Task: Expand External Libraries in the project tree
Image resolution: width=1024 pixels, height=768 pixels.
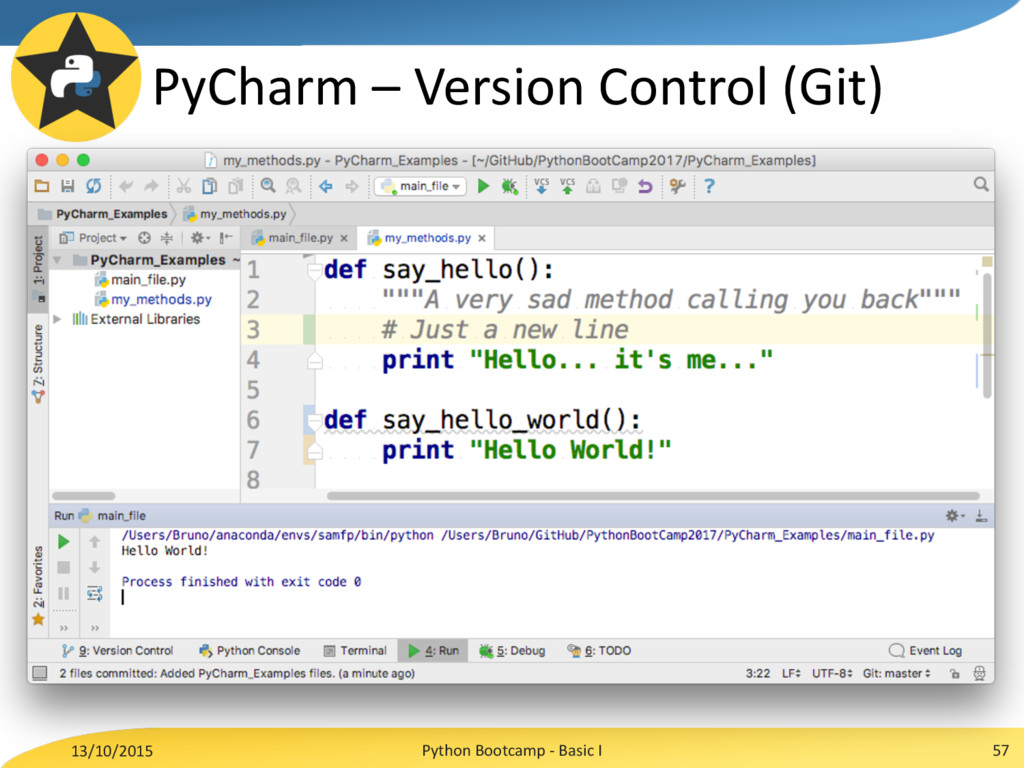Action: 57,319
